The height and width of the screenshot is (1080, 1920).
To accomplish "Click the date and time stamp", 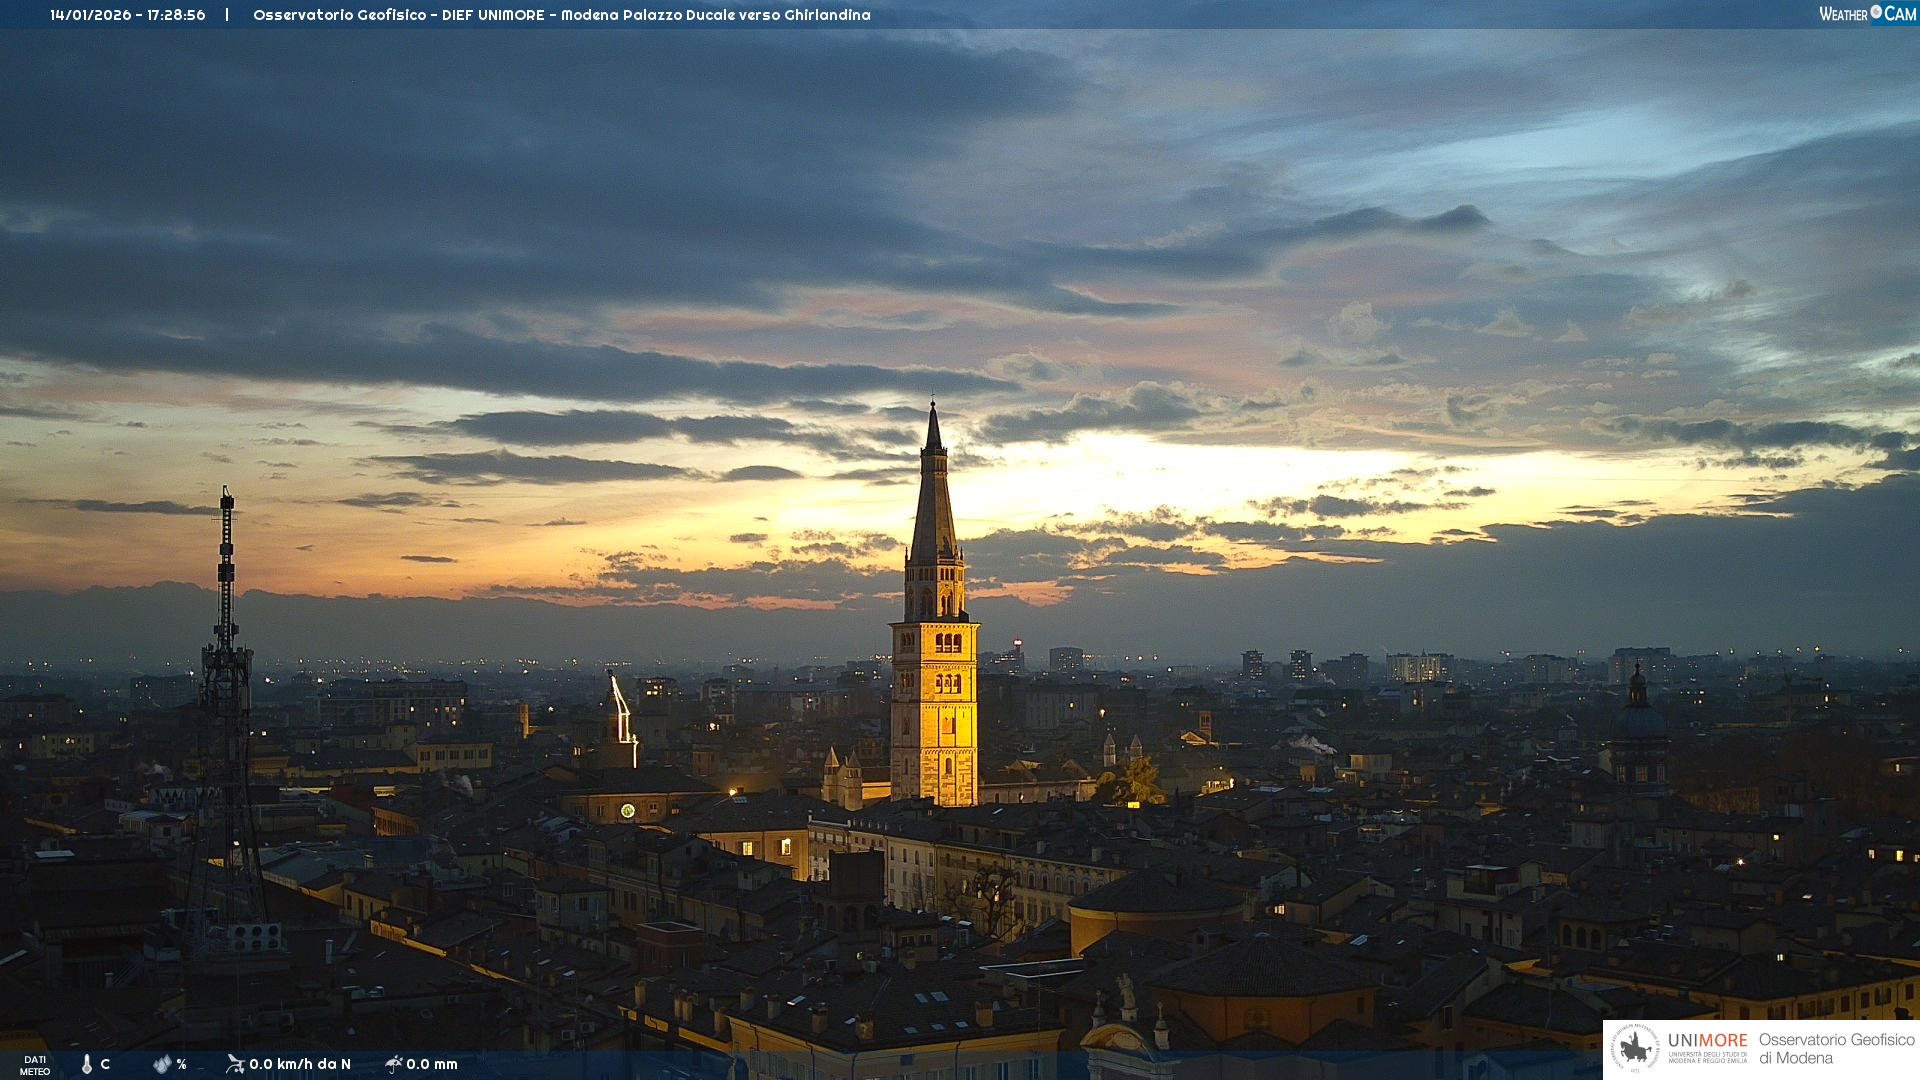I will (128, 15).
